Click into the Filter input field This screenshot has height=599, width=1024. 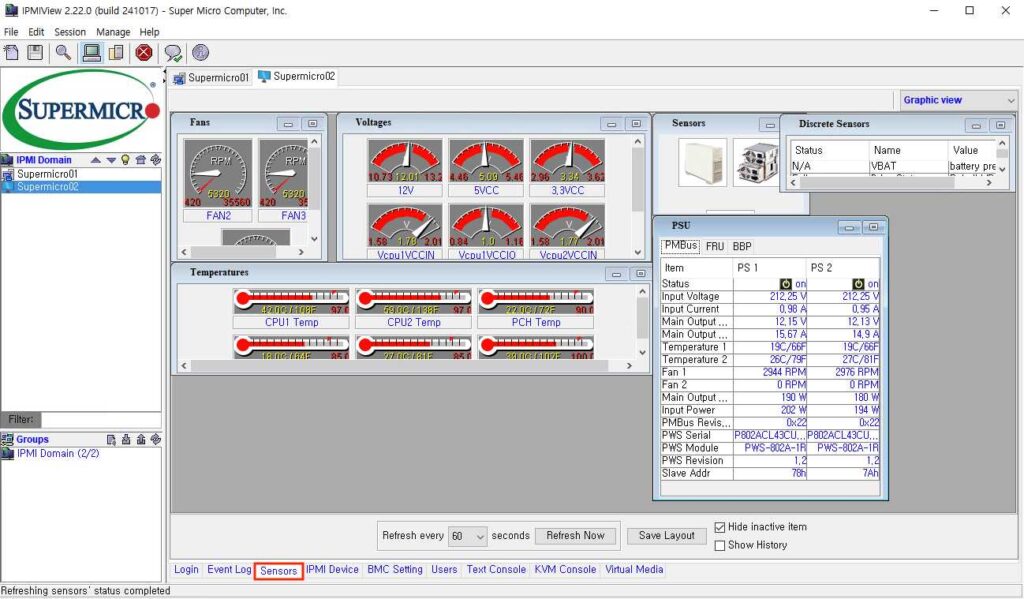click(101, 419)
